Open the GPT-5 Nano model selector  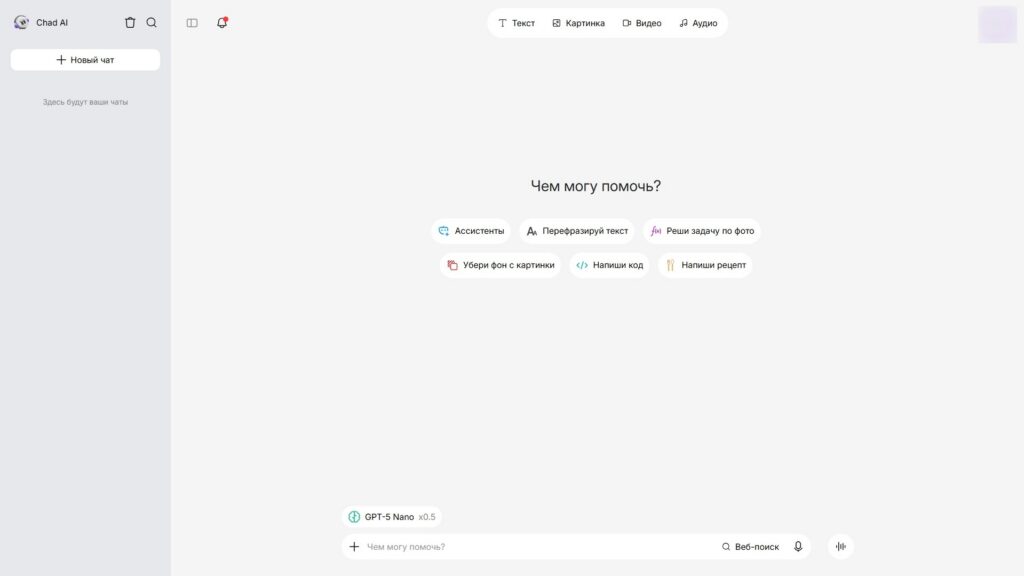[x=391, y=517]
